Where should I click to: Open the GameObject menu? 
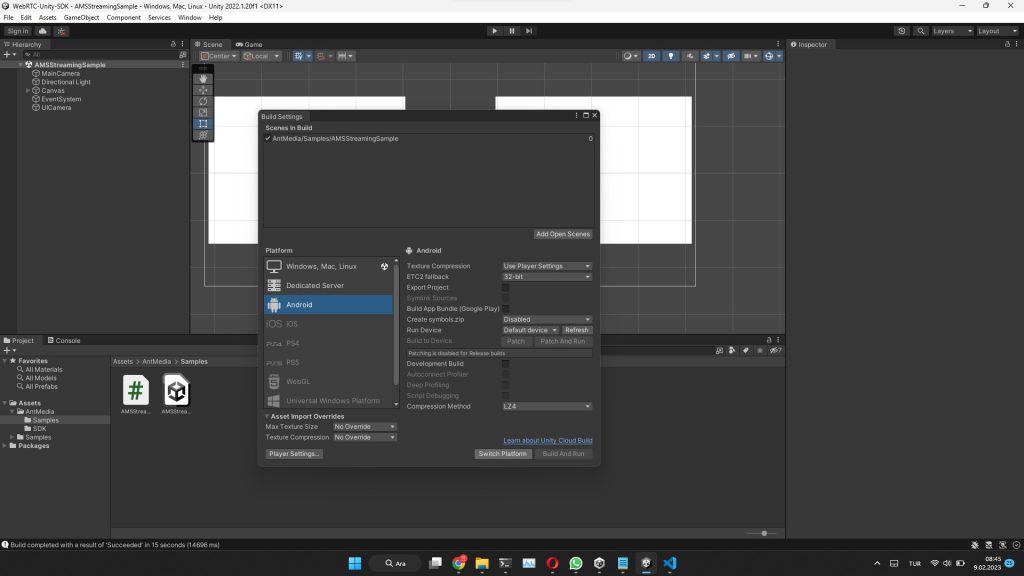tap(82, 18)
